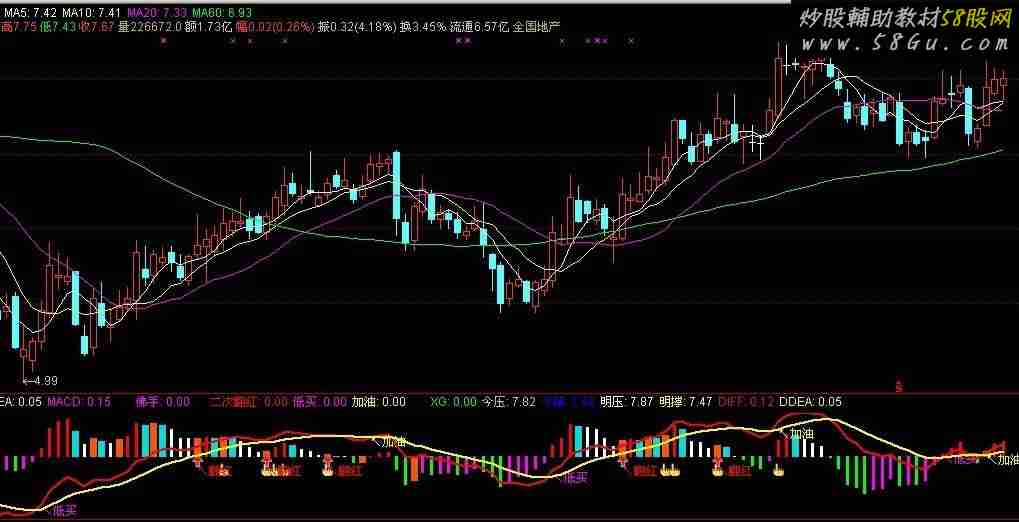Click the DDEA: 0.05 indicator value
Image resolution: width=1019 pixels, height=522 pixels.
810,402
